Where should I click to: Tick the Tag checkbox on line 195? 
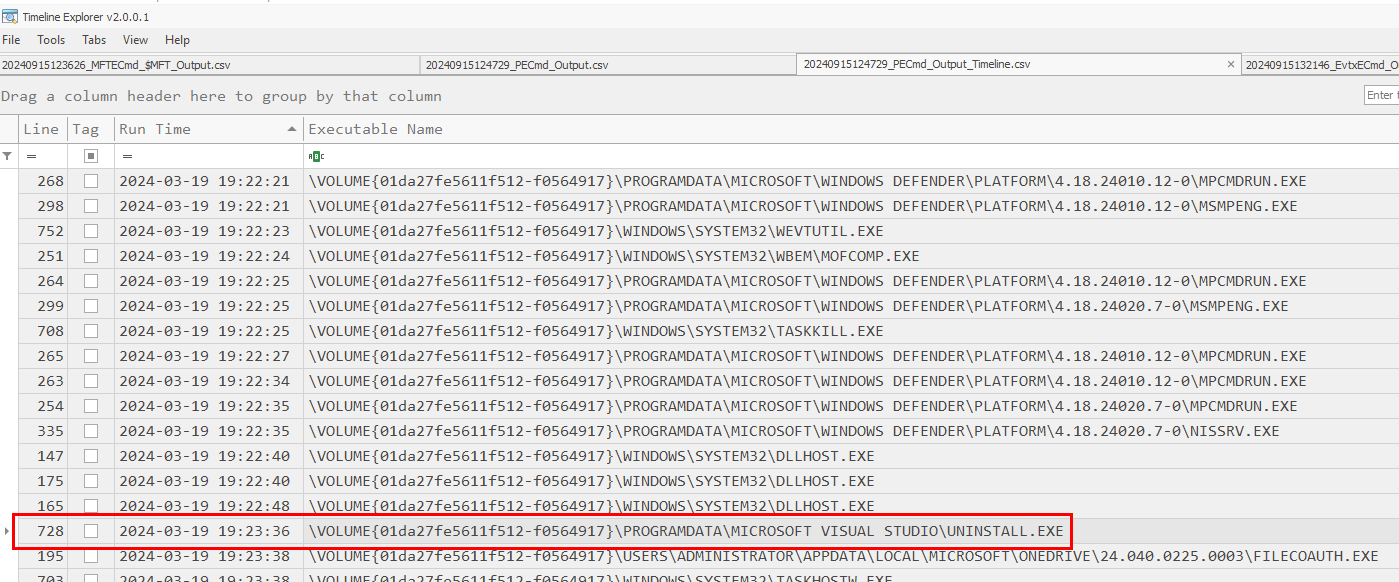91,556
